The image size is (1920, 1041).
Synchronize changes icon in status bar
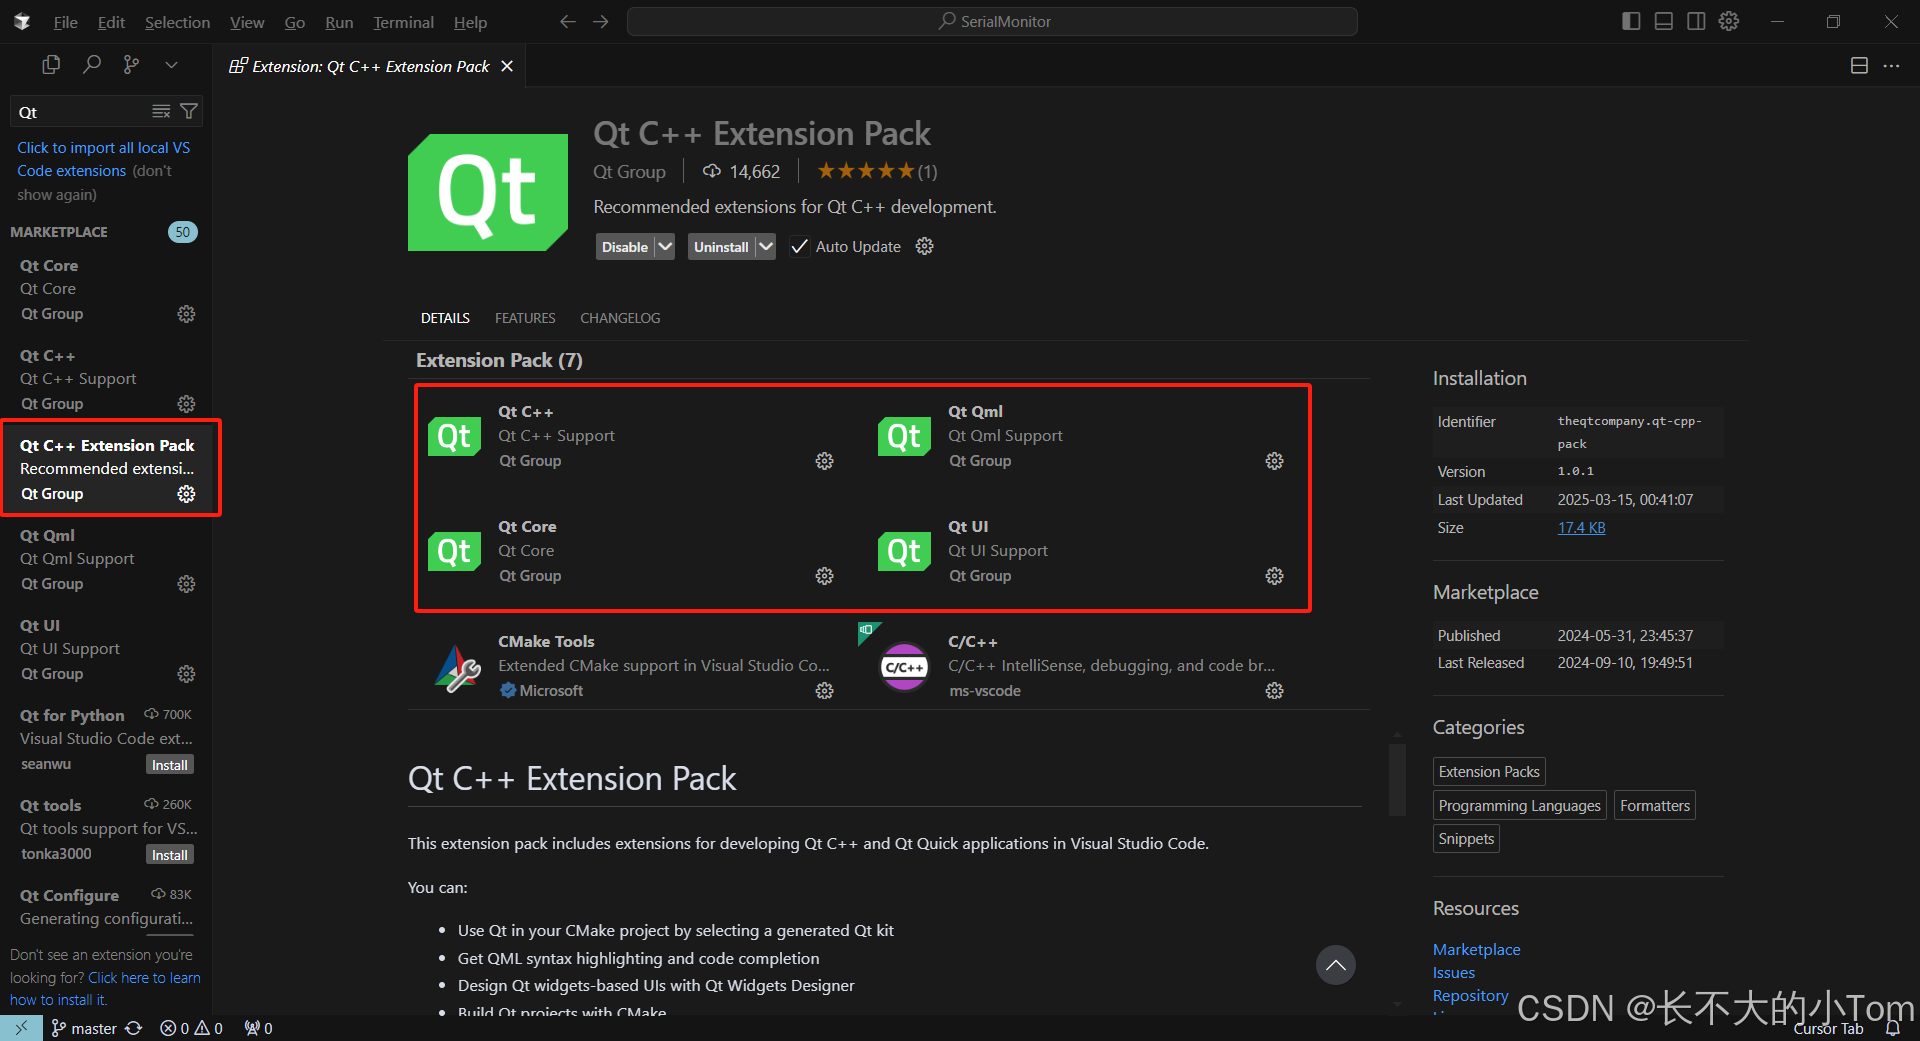134,1028
